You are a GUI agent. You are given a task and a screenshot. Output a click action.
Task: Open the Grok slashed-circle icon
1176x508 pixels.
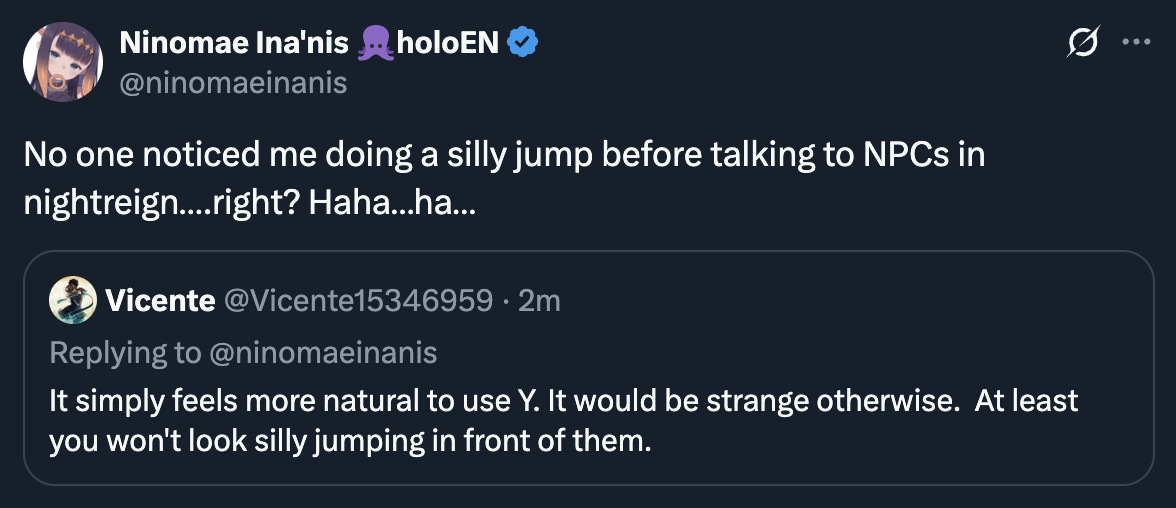click(1084, 43)
